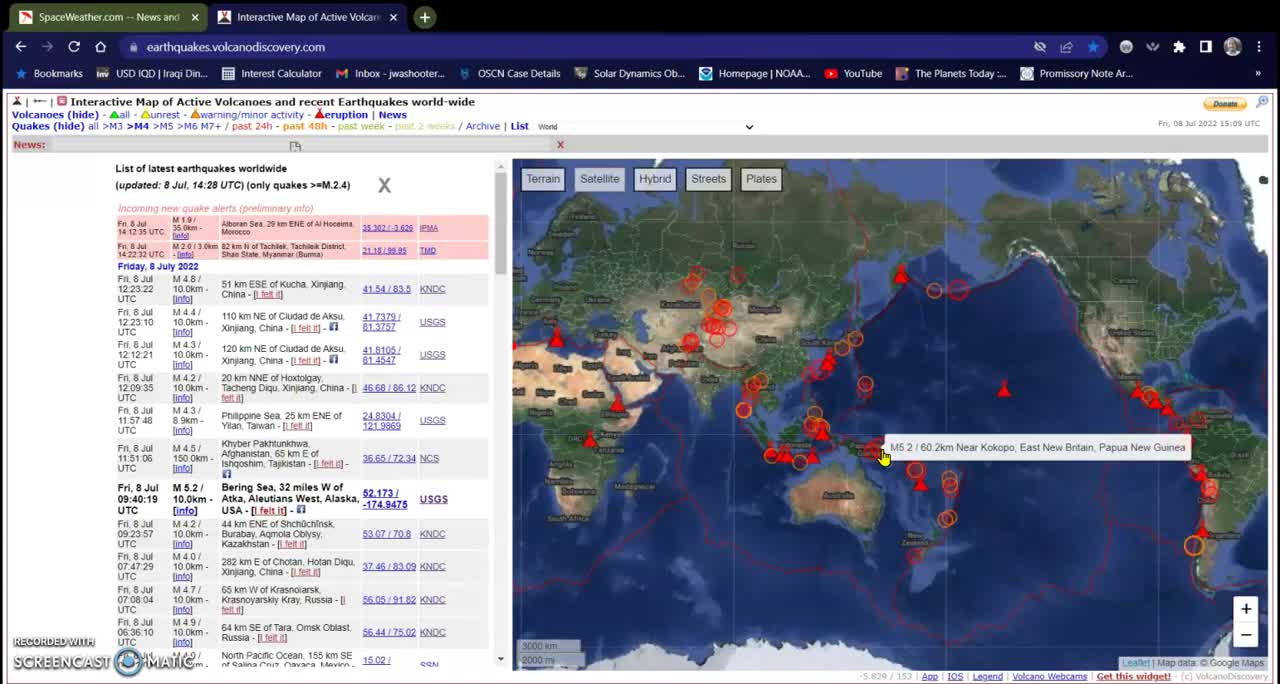This screenshot has height=684, width=1280.
Task: Open the Chrome profile avatar
Action: coord(1232,47)
